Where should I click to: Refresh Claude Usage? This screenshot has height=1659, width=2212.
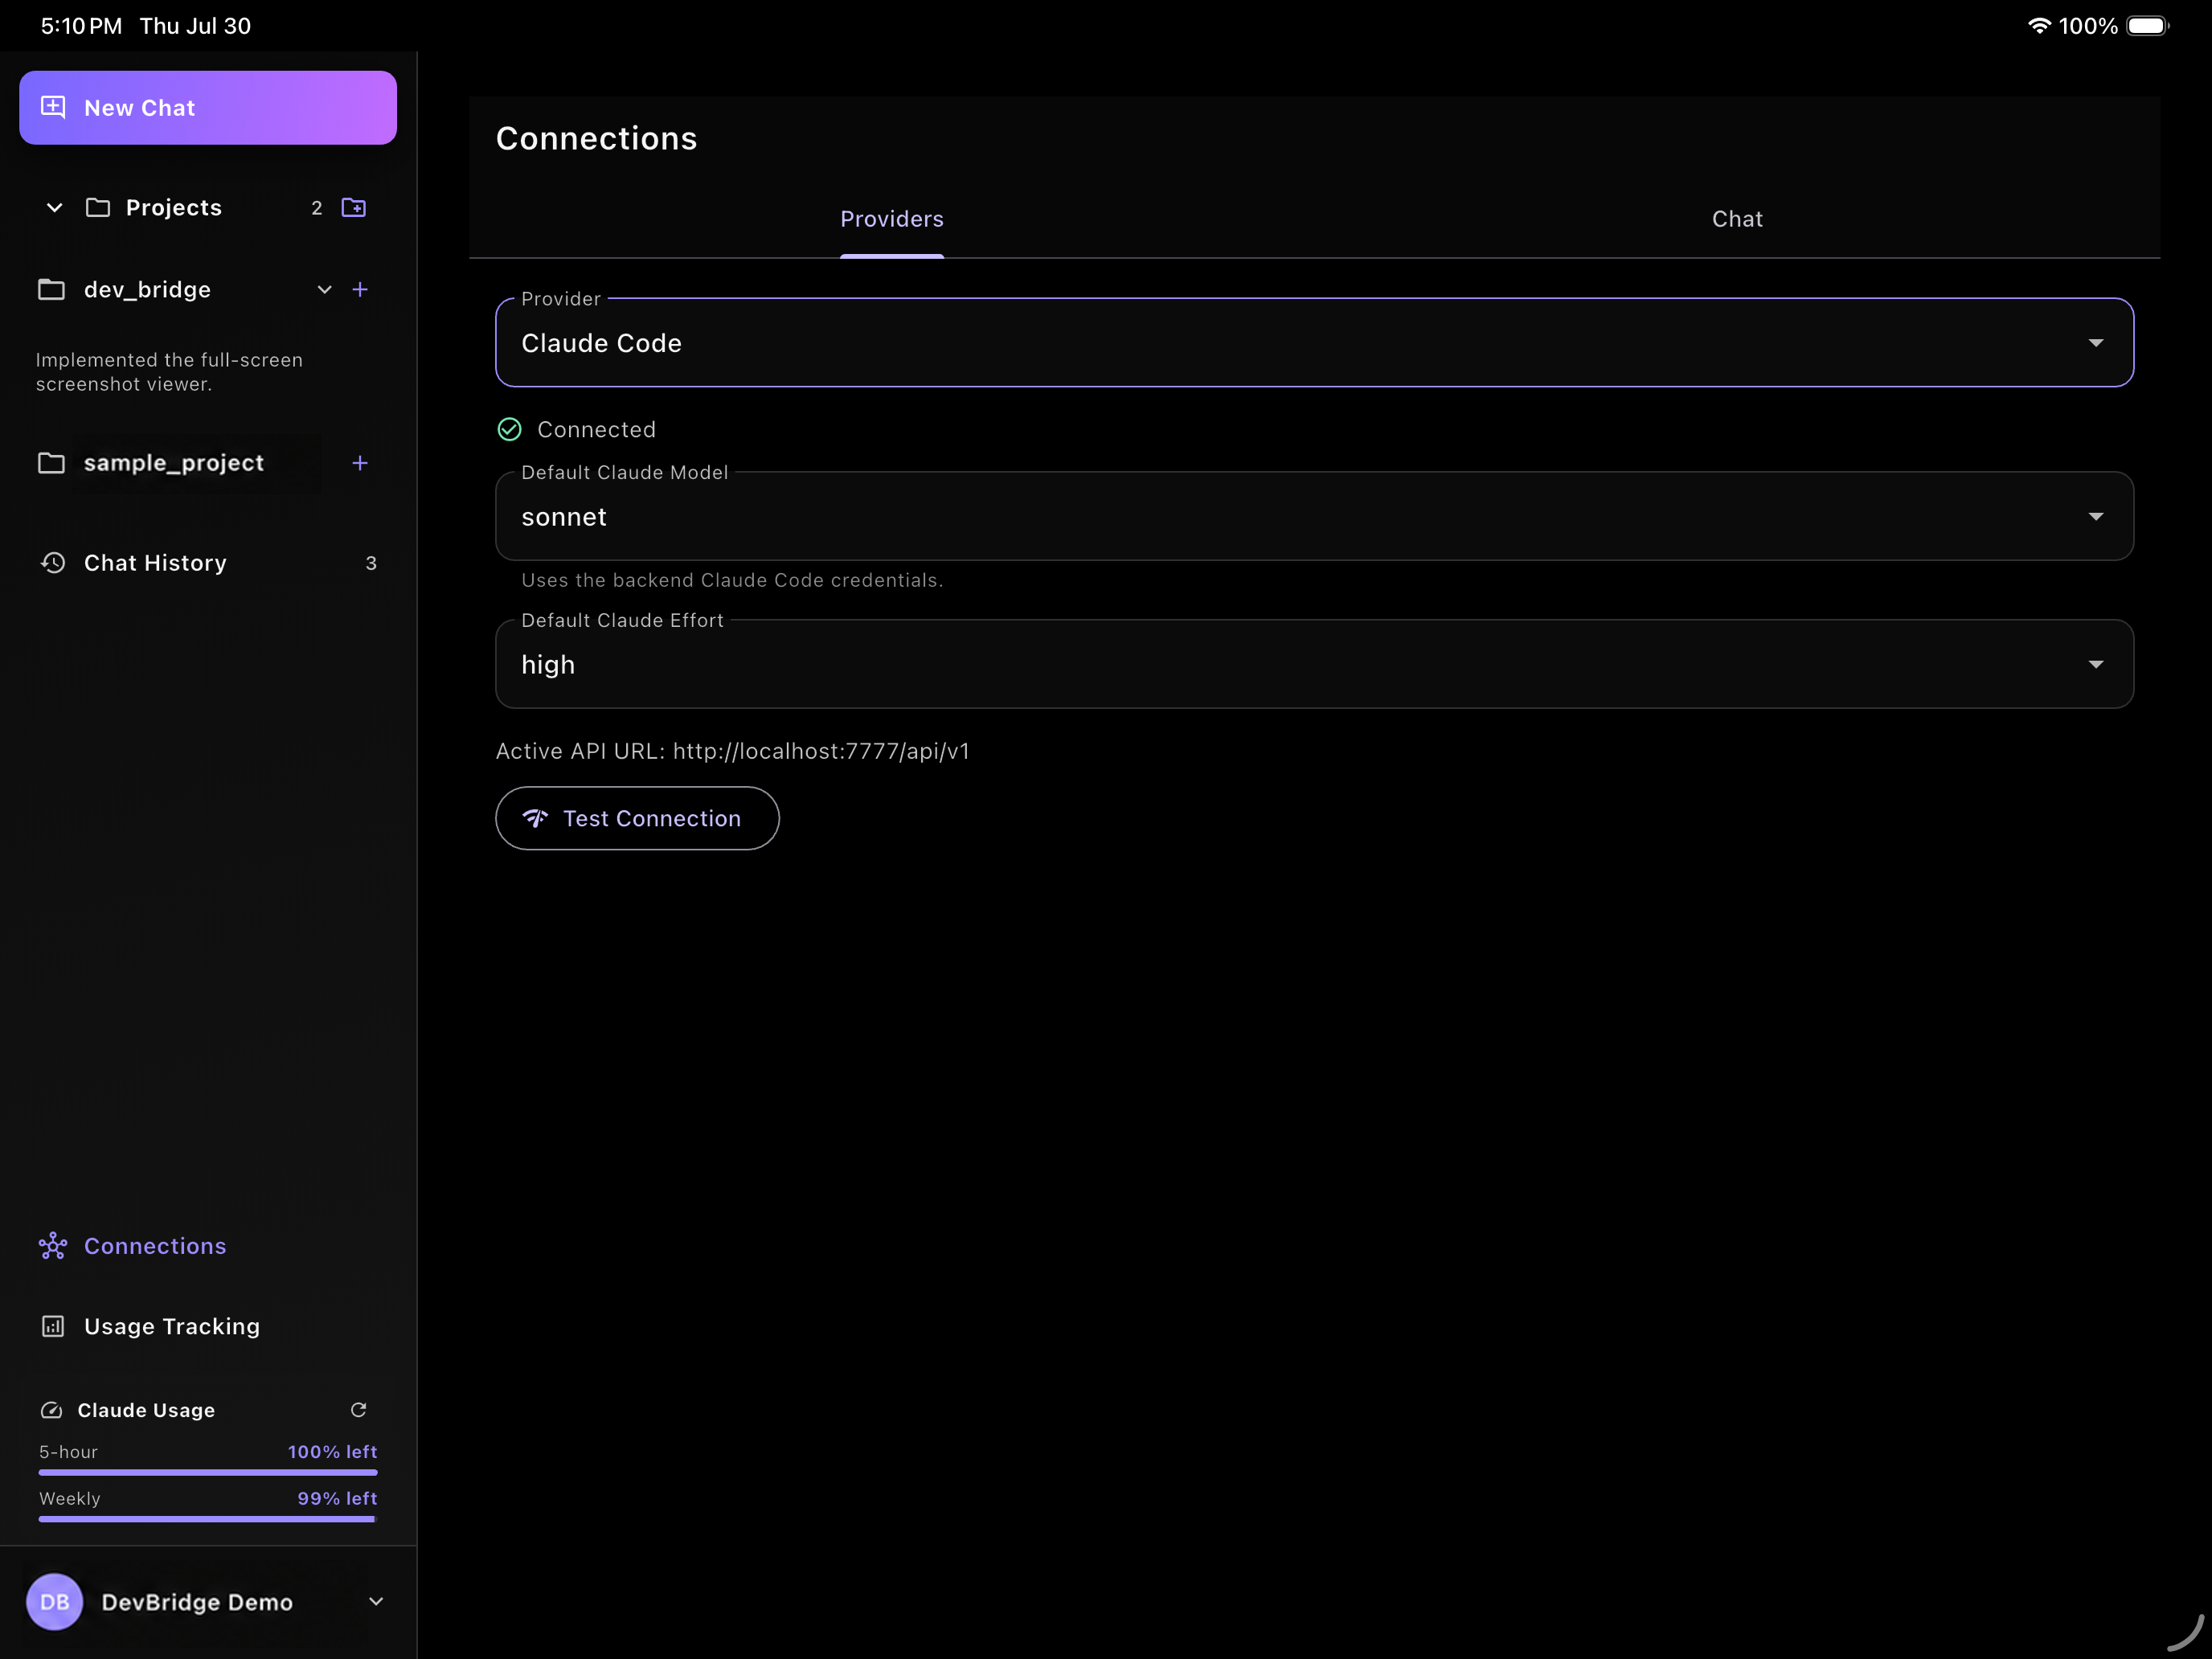click(358, 1410)
